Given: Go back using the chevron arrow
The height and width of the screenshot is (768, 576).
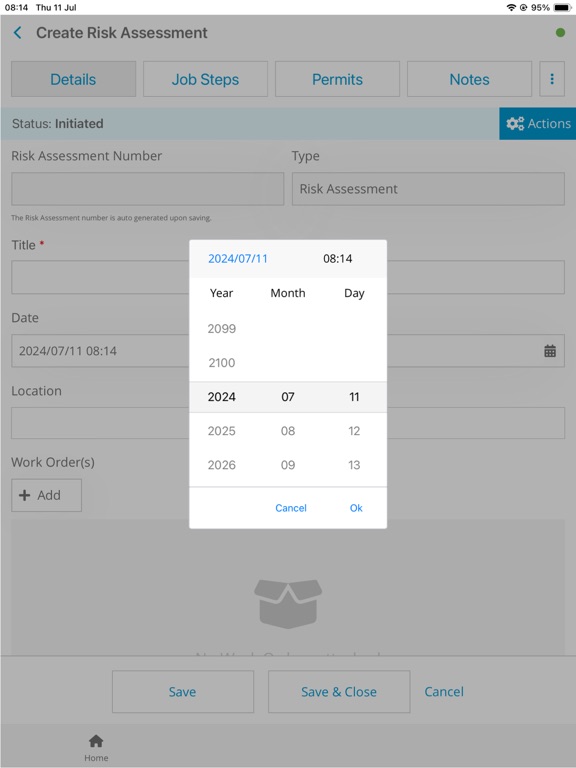Looking at the screenshot, I should tap(18, 33).
